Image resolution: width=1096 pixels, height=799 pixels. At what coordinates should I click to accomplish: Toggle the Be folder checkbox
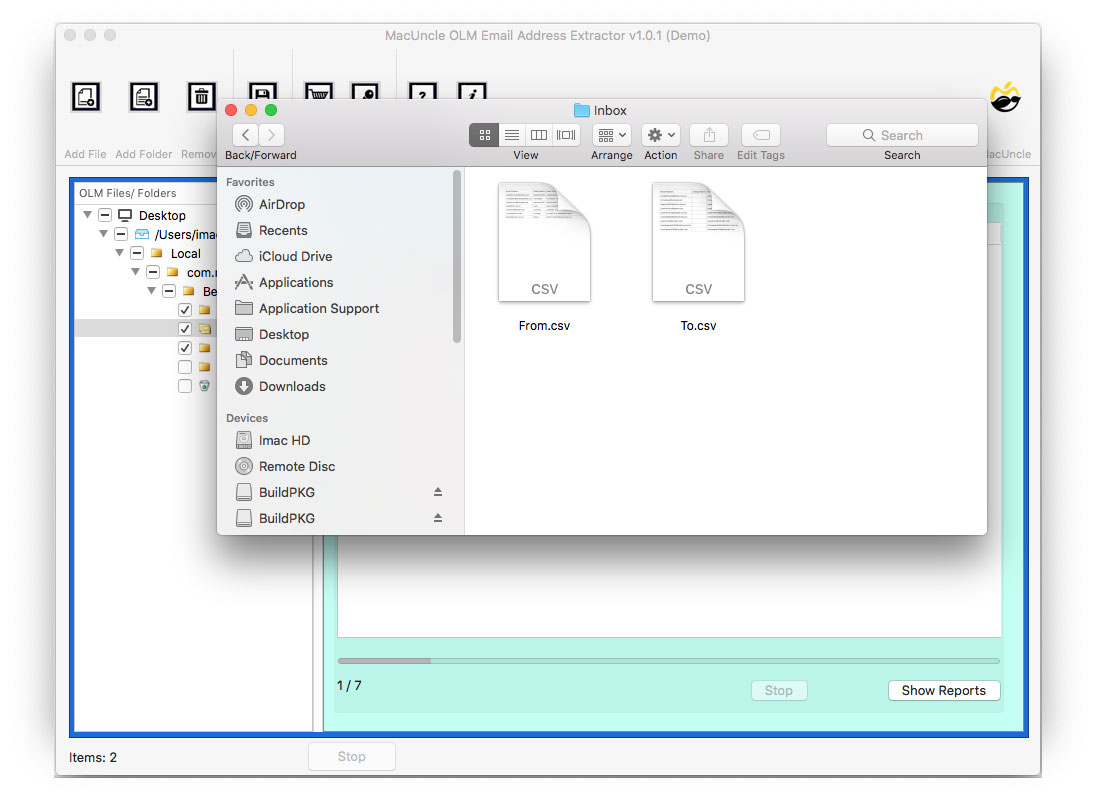click(169, 291)
